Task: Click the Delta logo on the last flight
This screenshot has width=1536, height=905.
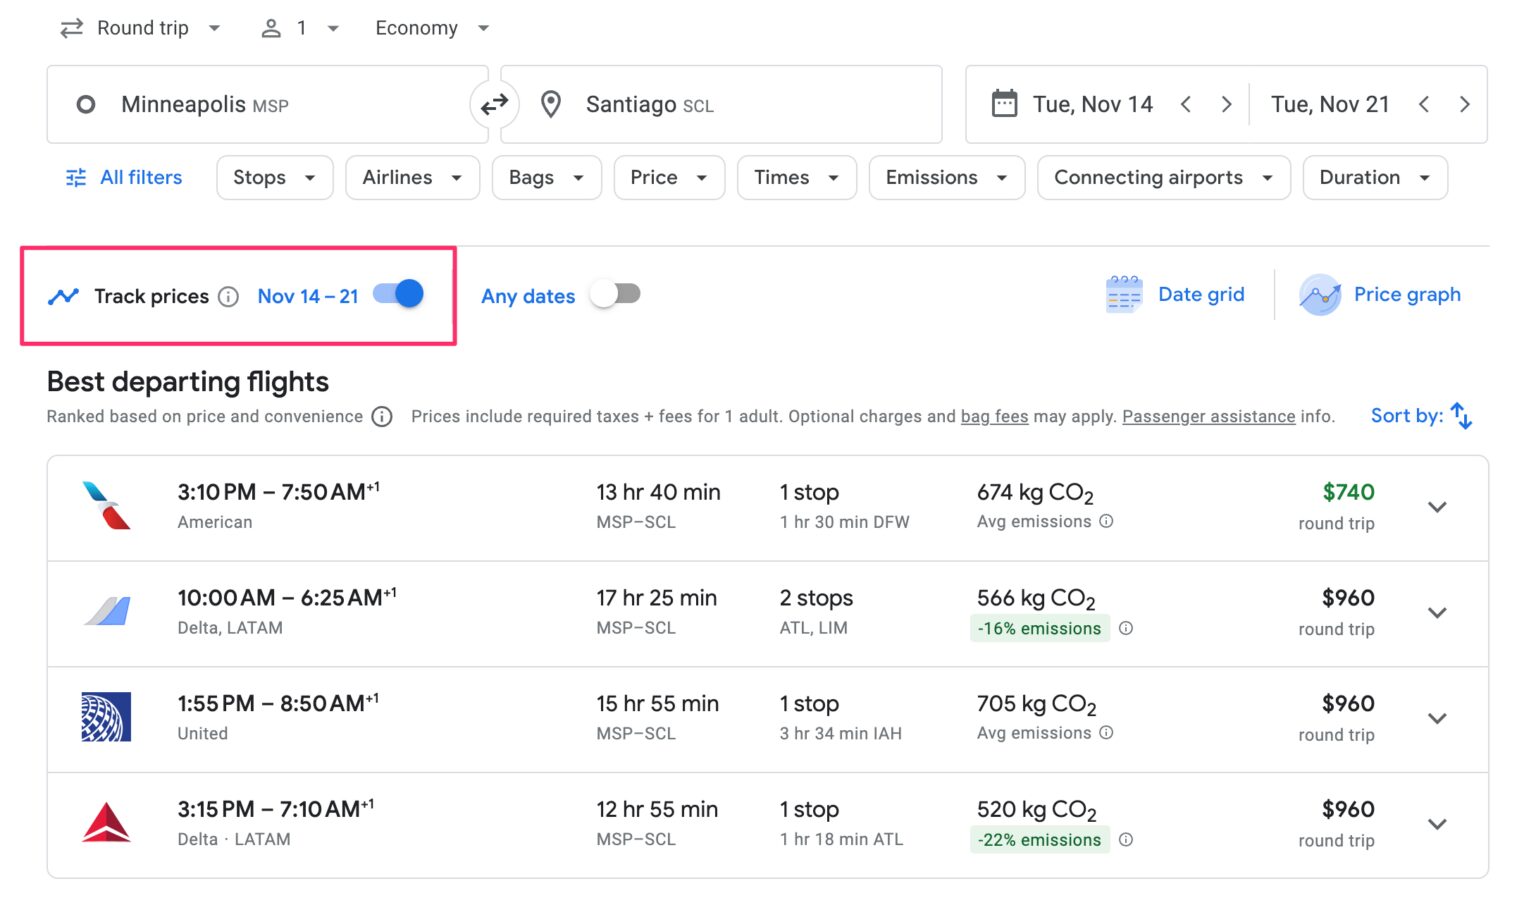Action: click(105, 823)
